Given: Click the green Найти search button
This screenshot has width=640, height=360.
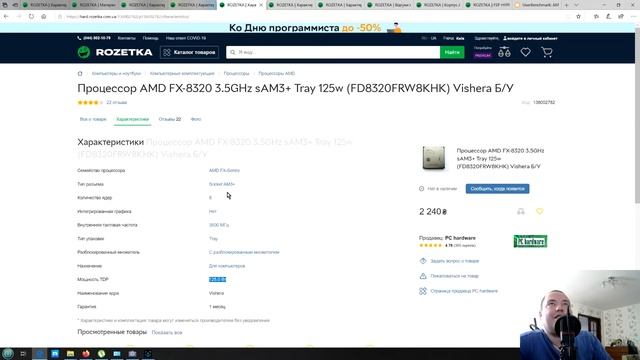Looking at the screenshot, I should (x=452, y=52).
